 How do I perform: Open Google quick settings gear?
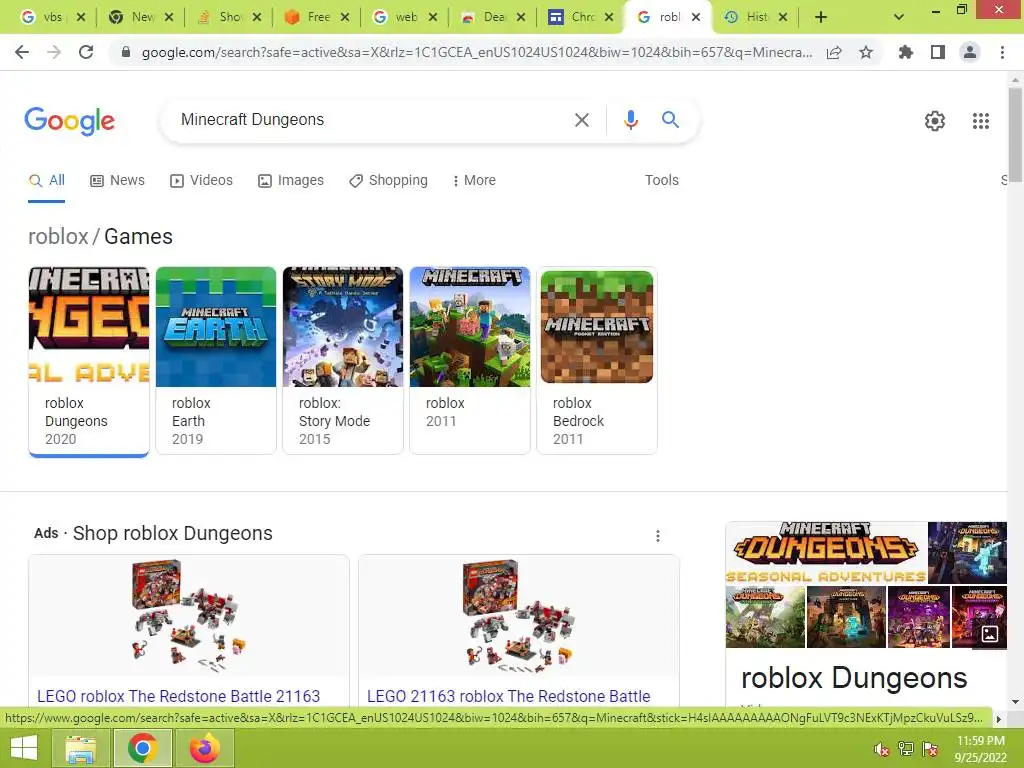click(x=935, y=121)
